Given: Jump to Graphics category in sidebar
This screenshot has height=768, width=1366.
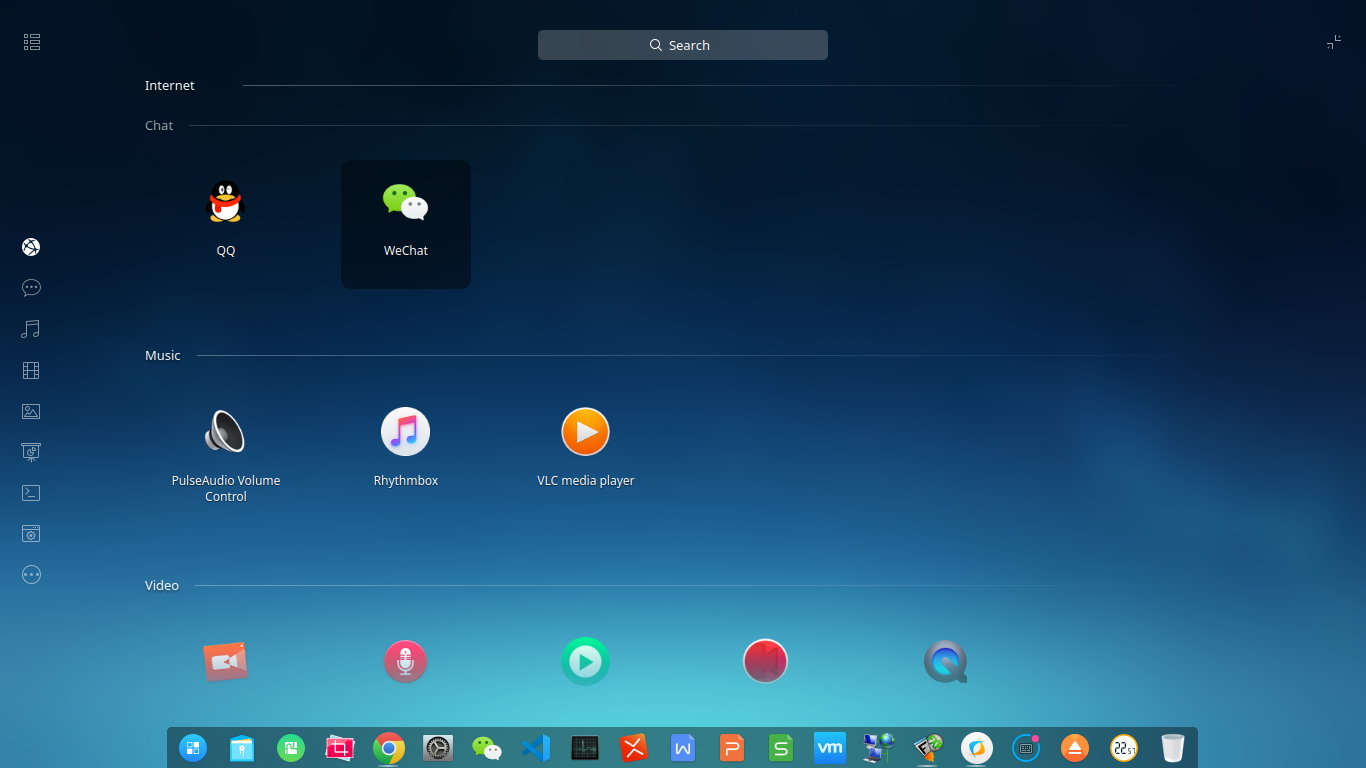Looking at the screenshot, I should 31,411.
